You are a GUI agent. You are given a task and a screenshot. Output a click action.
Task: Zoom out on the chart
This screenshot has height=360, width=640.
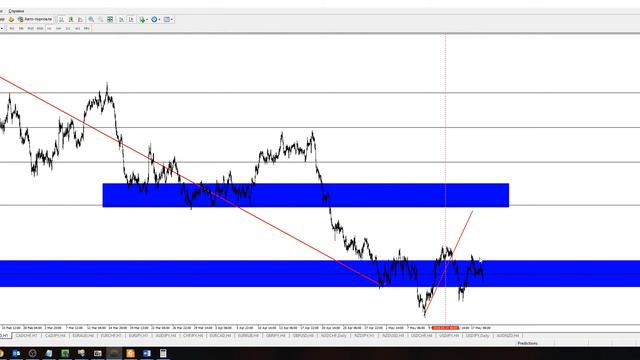click(100, 19)
